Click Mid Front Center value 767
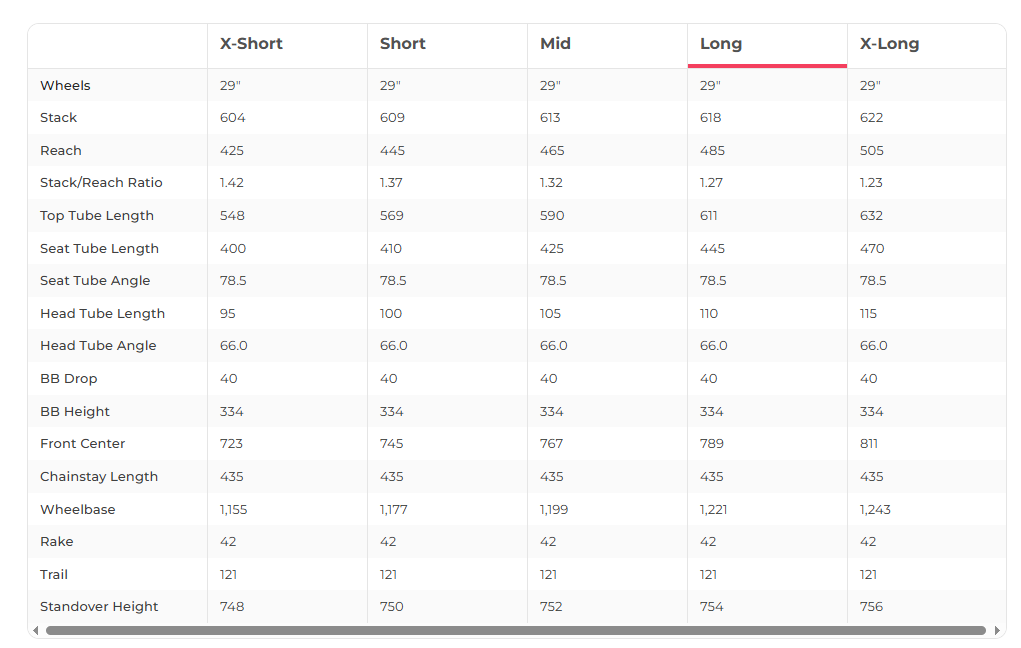Screen dimensions: 1021x648 click(552, 444)
